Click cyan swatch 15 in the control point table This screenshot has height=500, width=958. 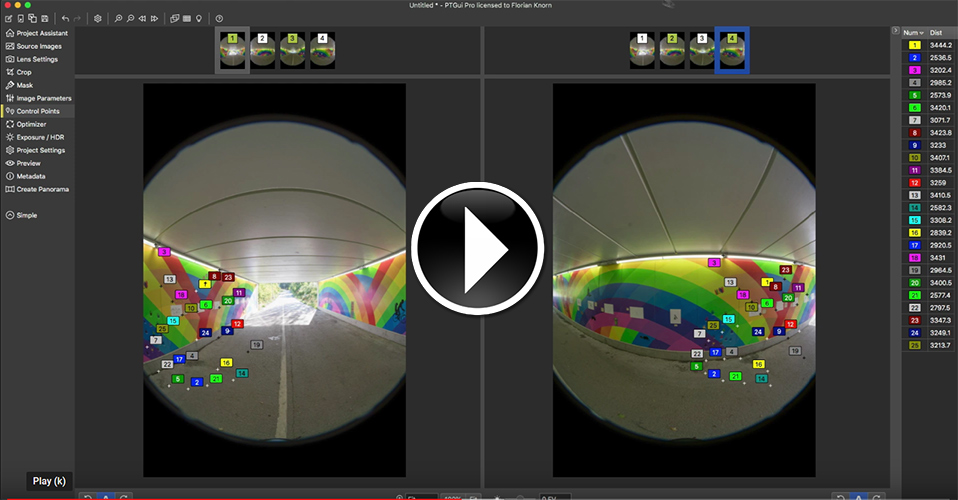click(915, 220)
